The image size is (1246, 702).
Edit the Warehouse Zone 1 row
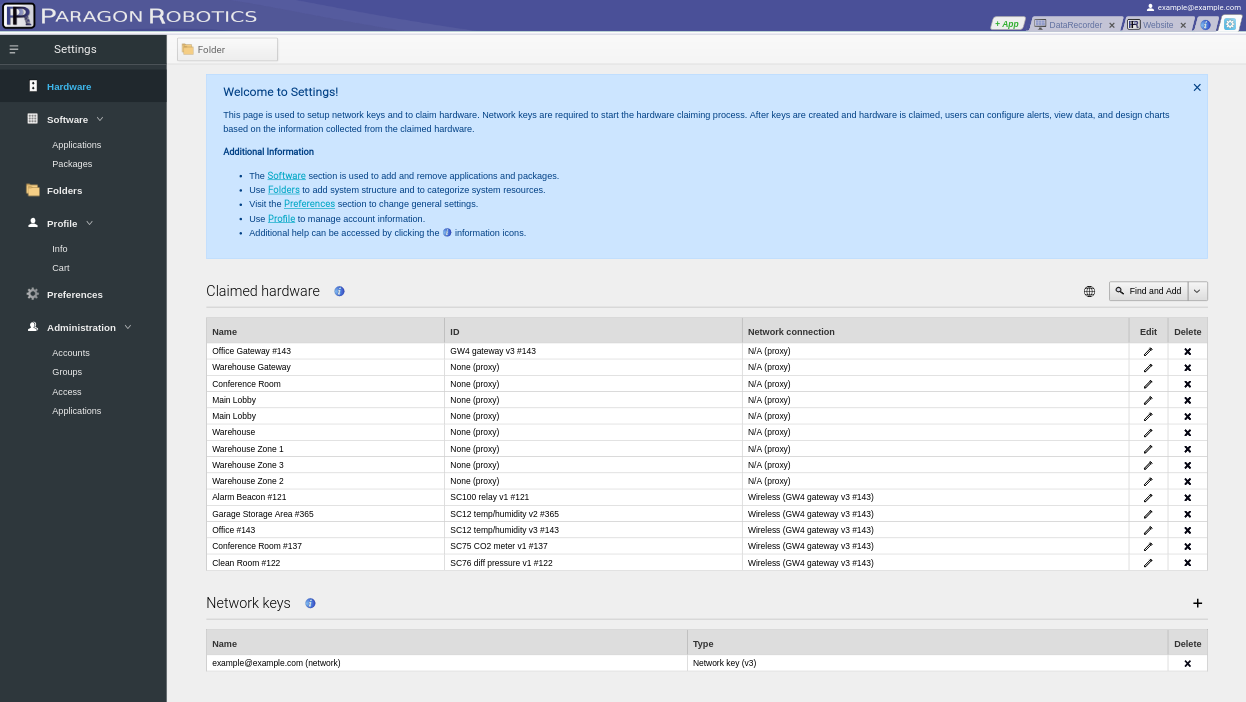pos(1148,449)
